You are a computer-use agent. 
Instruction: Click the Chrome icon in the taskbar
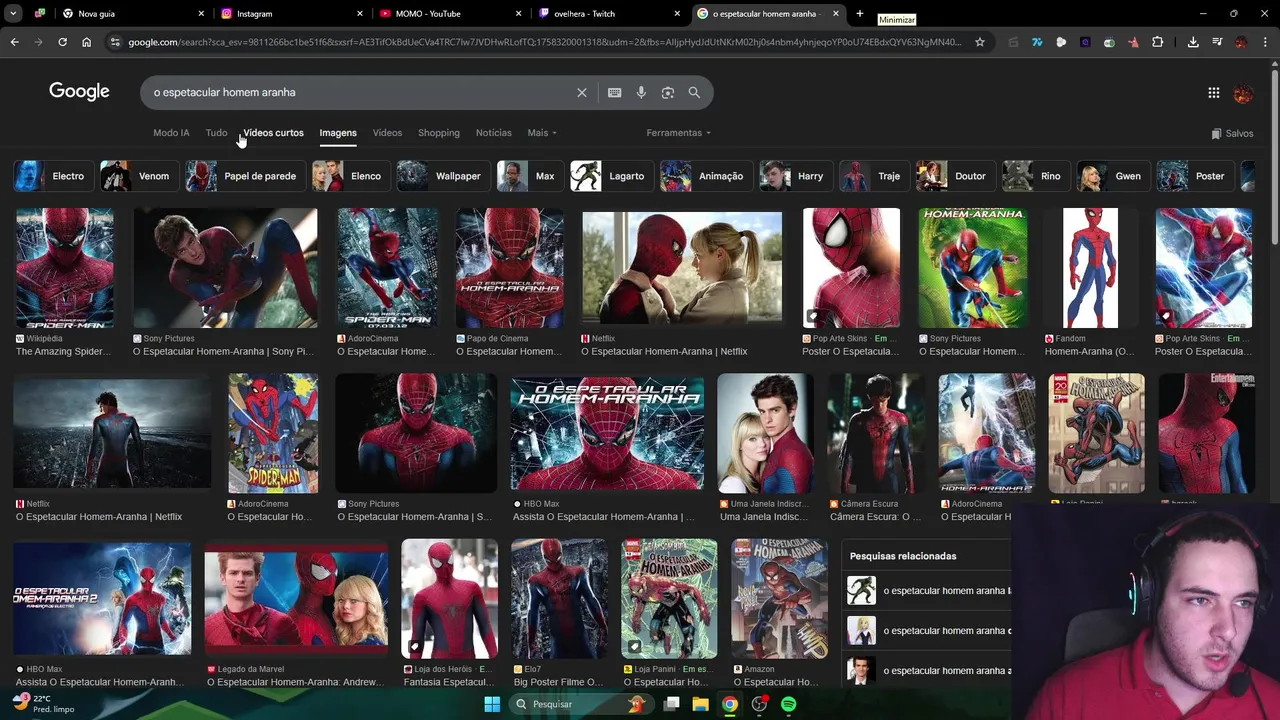coord(730,704)
